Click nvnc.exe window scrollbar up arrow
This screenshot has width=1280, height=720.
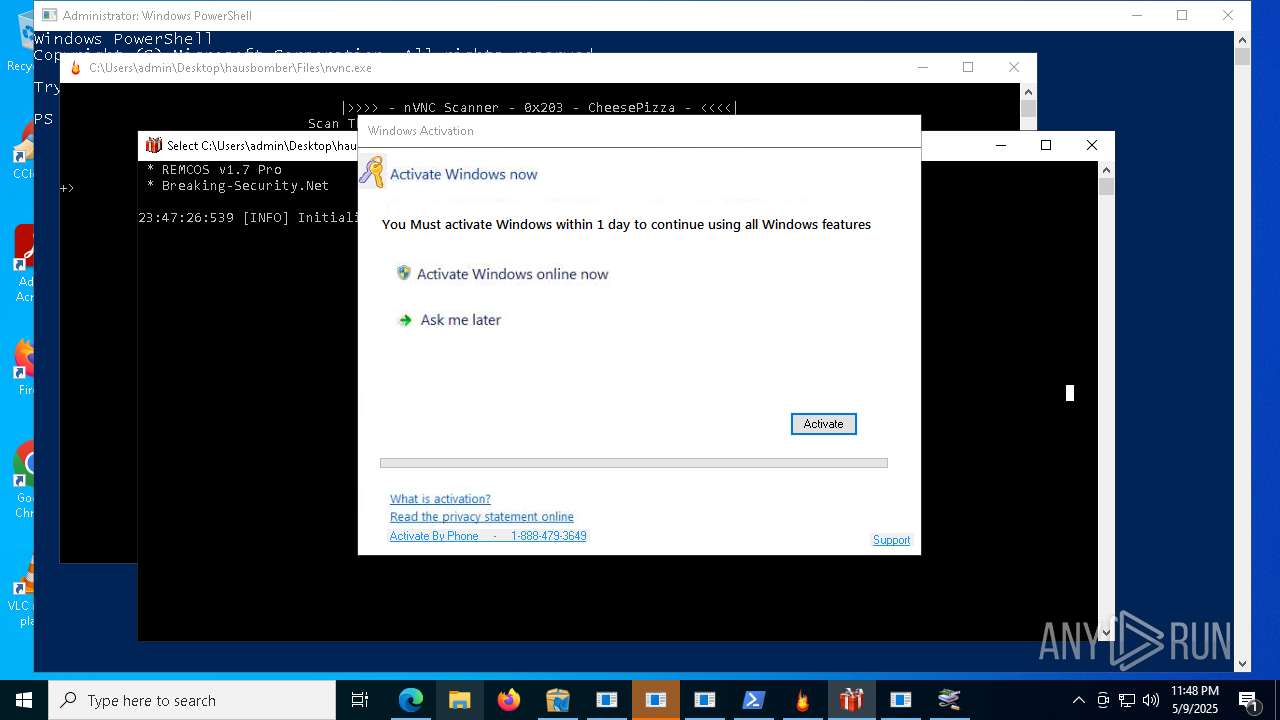tap(1029, 92)
